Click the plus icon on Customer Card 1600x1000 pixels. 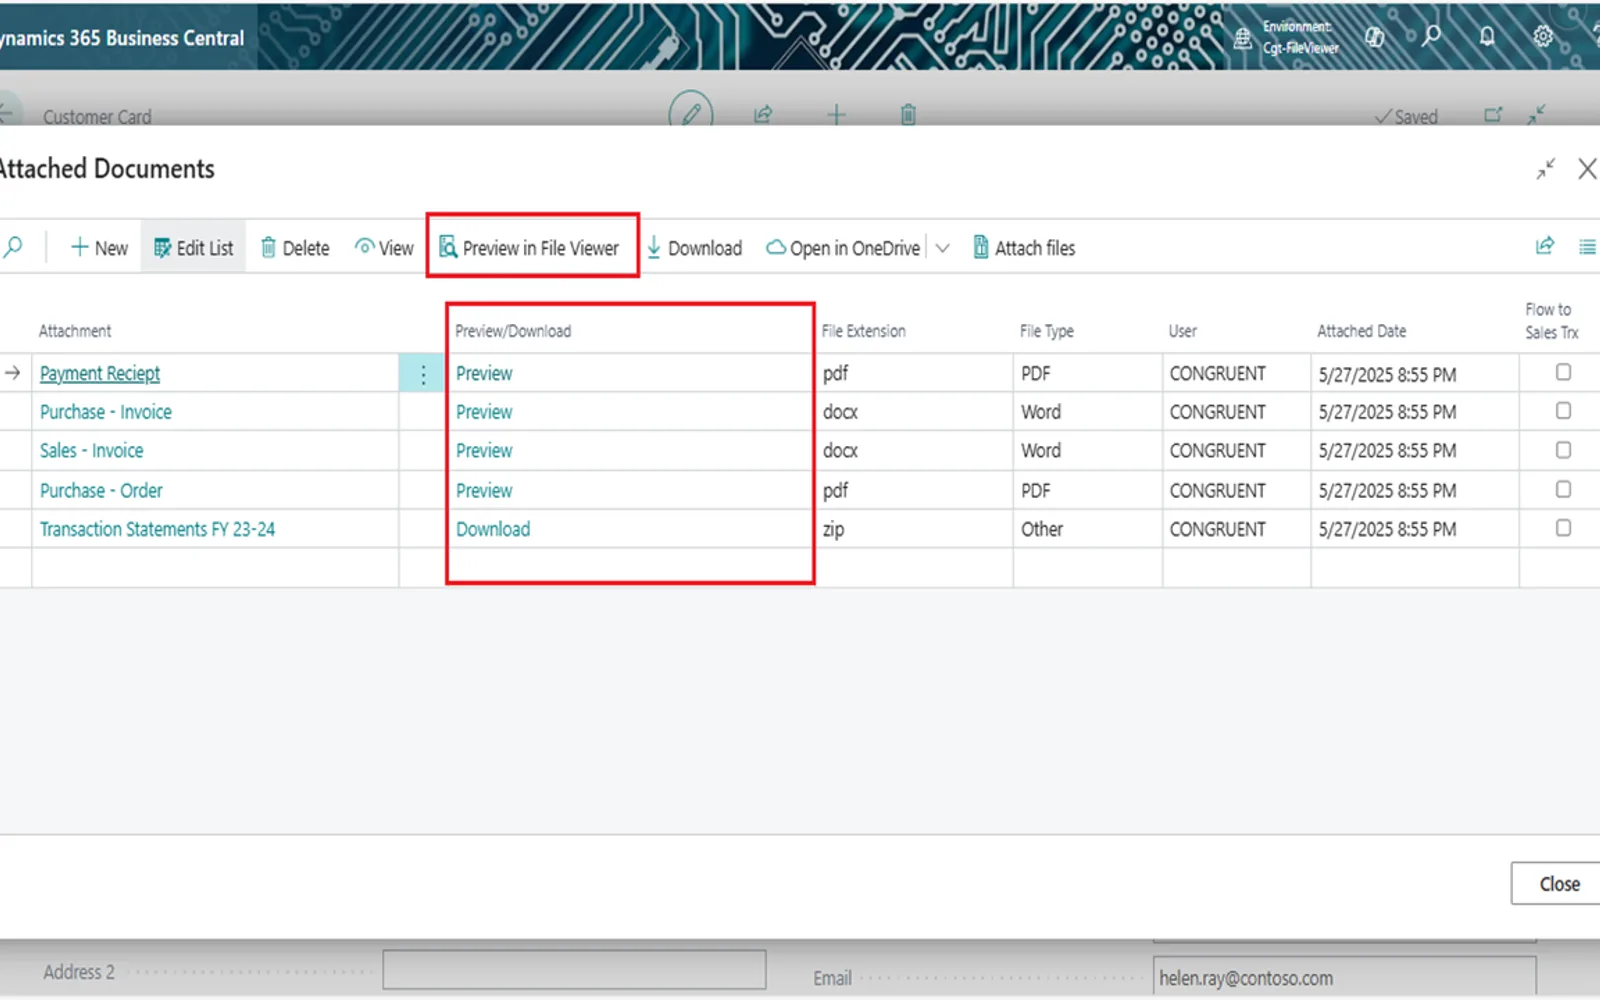(x=836, y=115)
